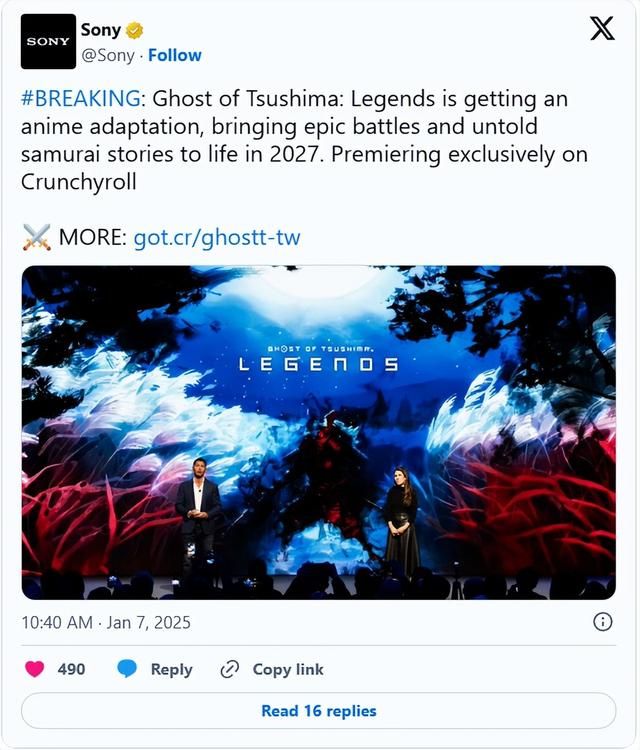Click the X logo icon
The width and height of the screenshot is (640, 750).
click(x=602, y=28)
